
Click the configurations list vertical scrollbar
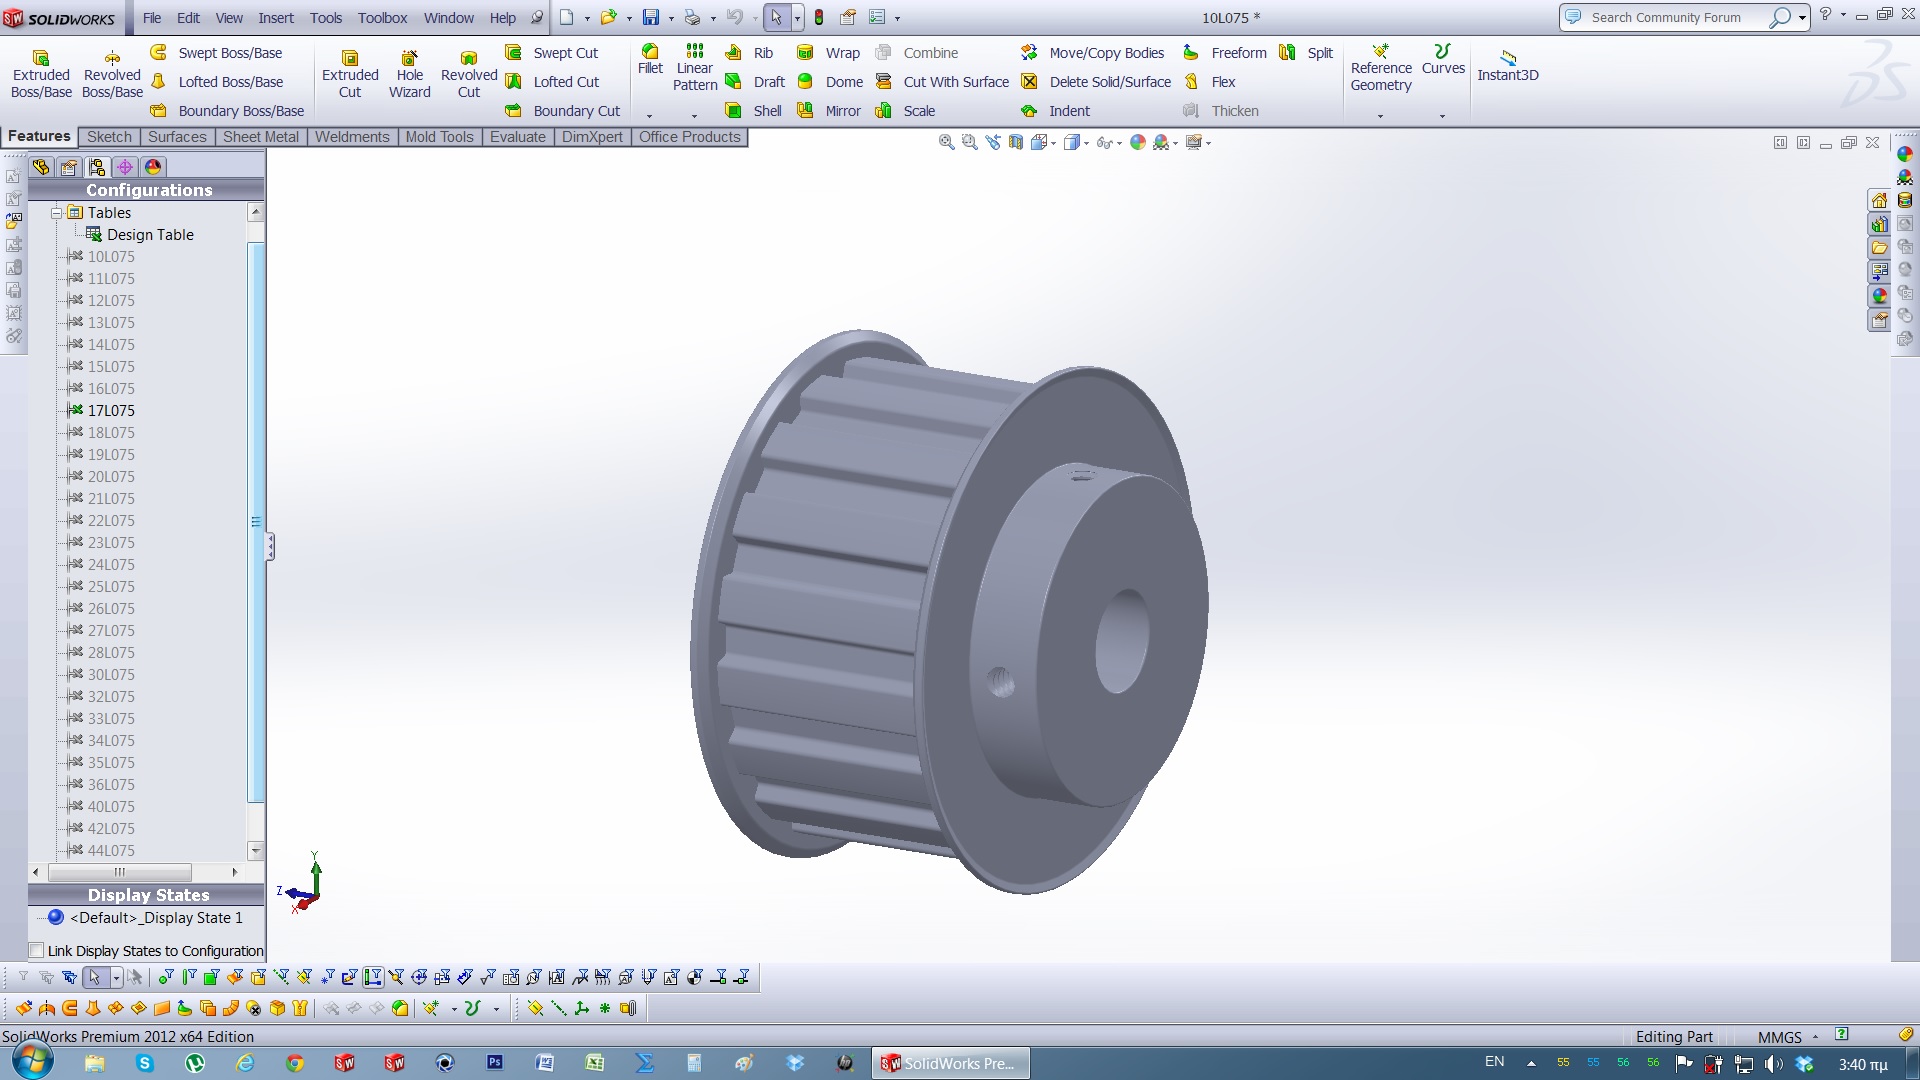(256, 521)
